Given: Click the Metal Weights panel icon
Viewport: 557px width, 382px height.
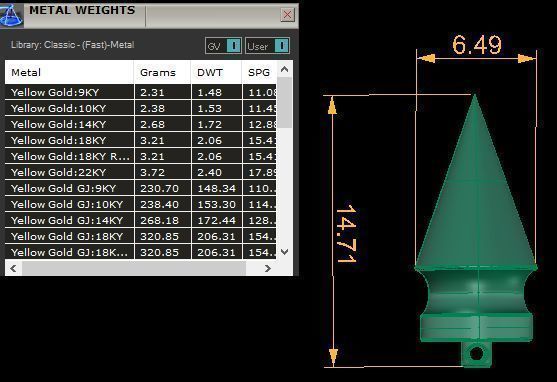Looking at the screenshot, I should click(11, 15).
